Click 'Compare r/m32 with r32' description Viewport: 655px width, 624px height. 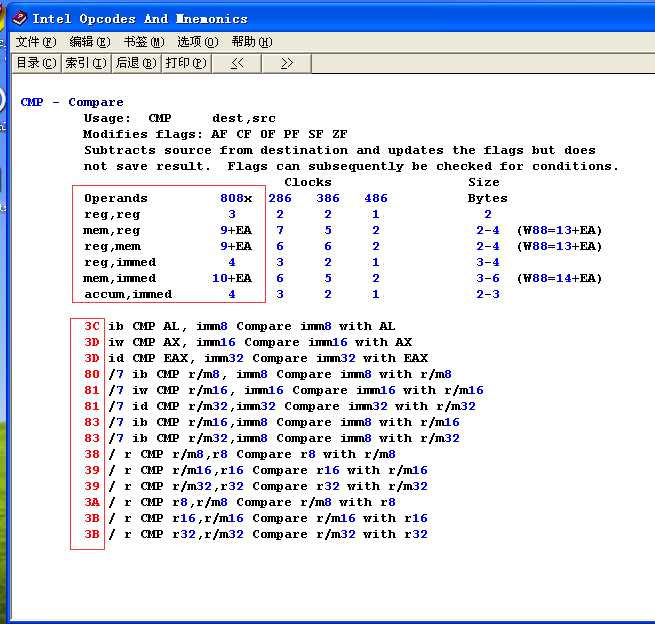pos(340,534)
